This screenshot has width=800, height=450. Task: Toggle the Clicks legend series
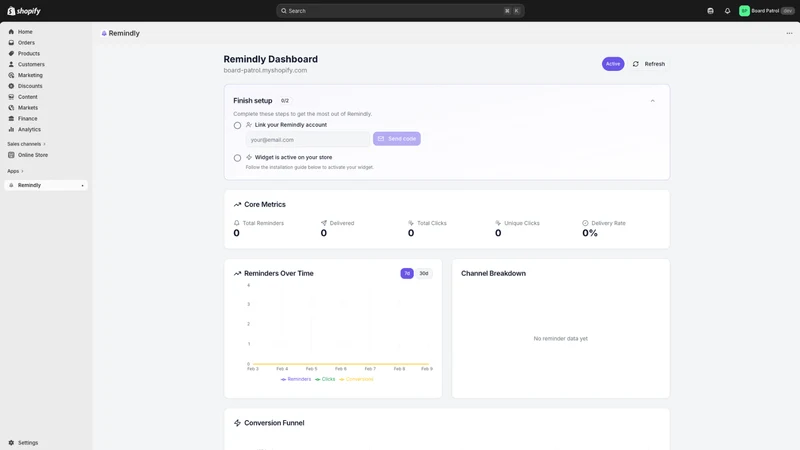(x=325, y=379)
